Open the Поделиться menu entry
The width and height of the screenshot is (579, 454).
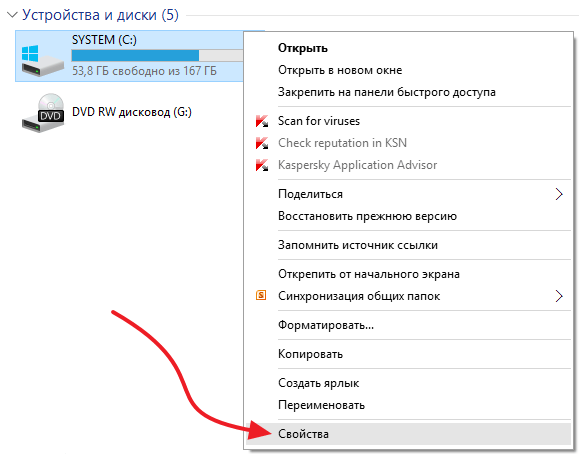coord(408,194)
